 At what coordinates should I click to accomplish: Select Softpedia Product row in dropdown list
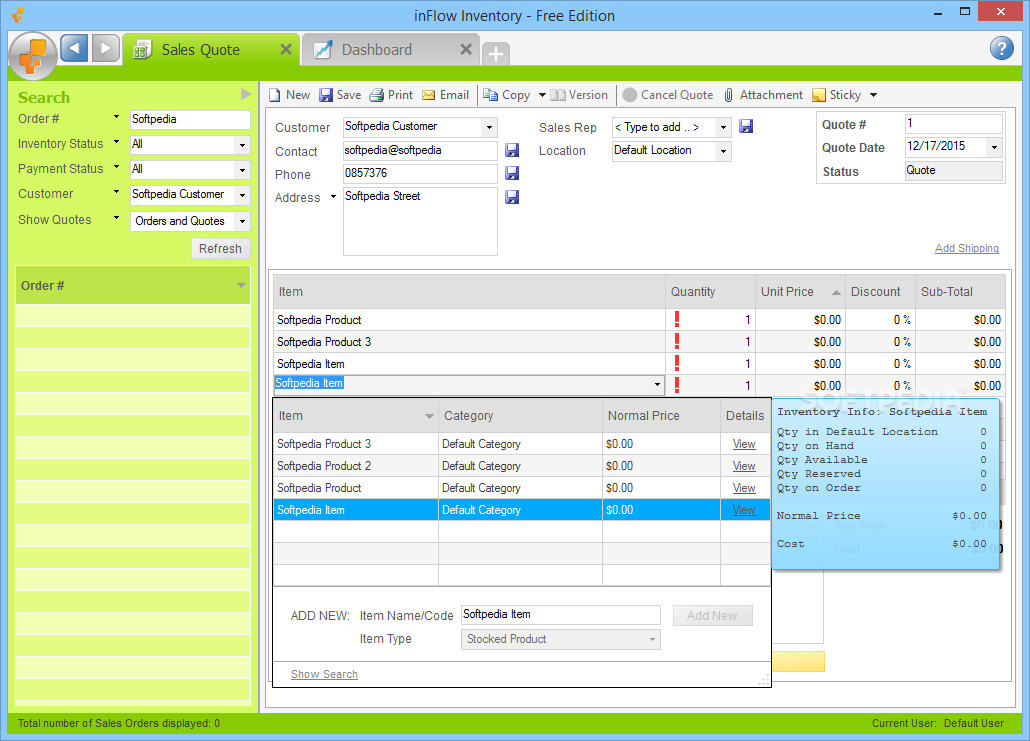pyautogui.click(x=355, y=488)
